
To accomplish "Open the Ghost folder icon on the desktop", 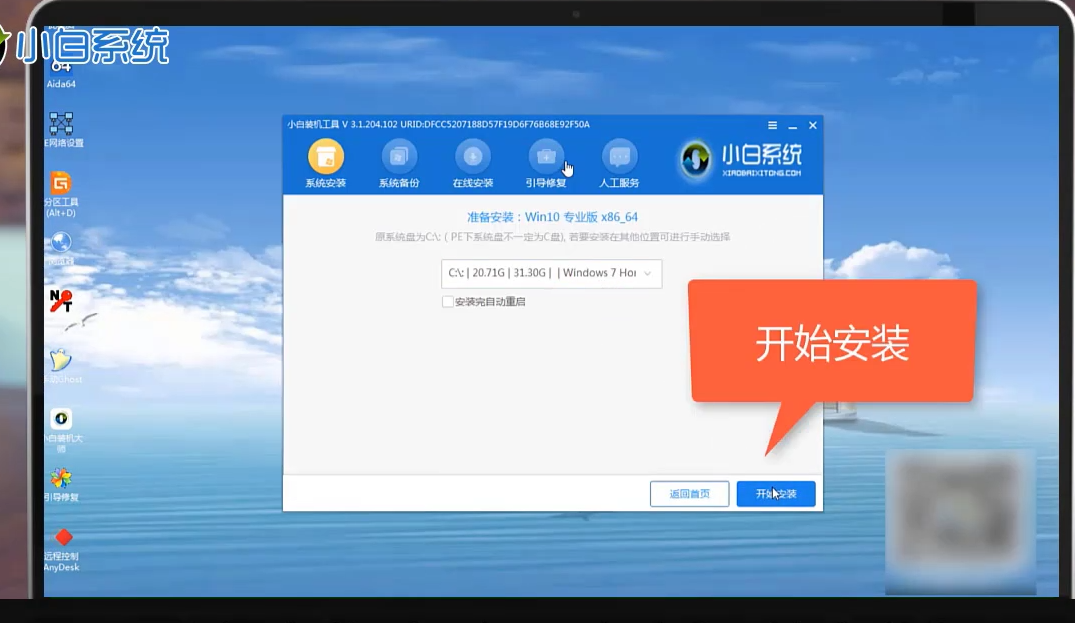I will pos(61,358).
